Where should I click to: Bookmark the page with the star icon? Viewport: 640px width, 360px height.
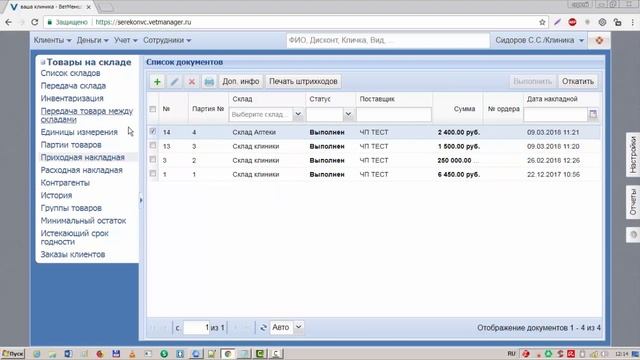542,22
